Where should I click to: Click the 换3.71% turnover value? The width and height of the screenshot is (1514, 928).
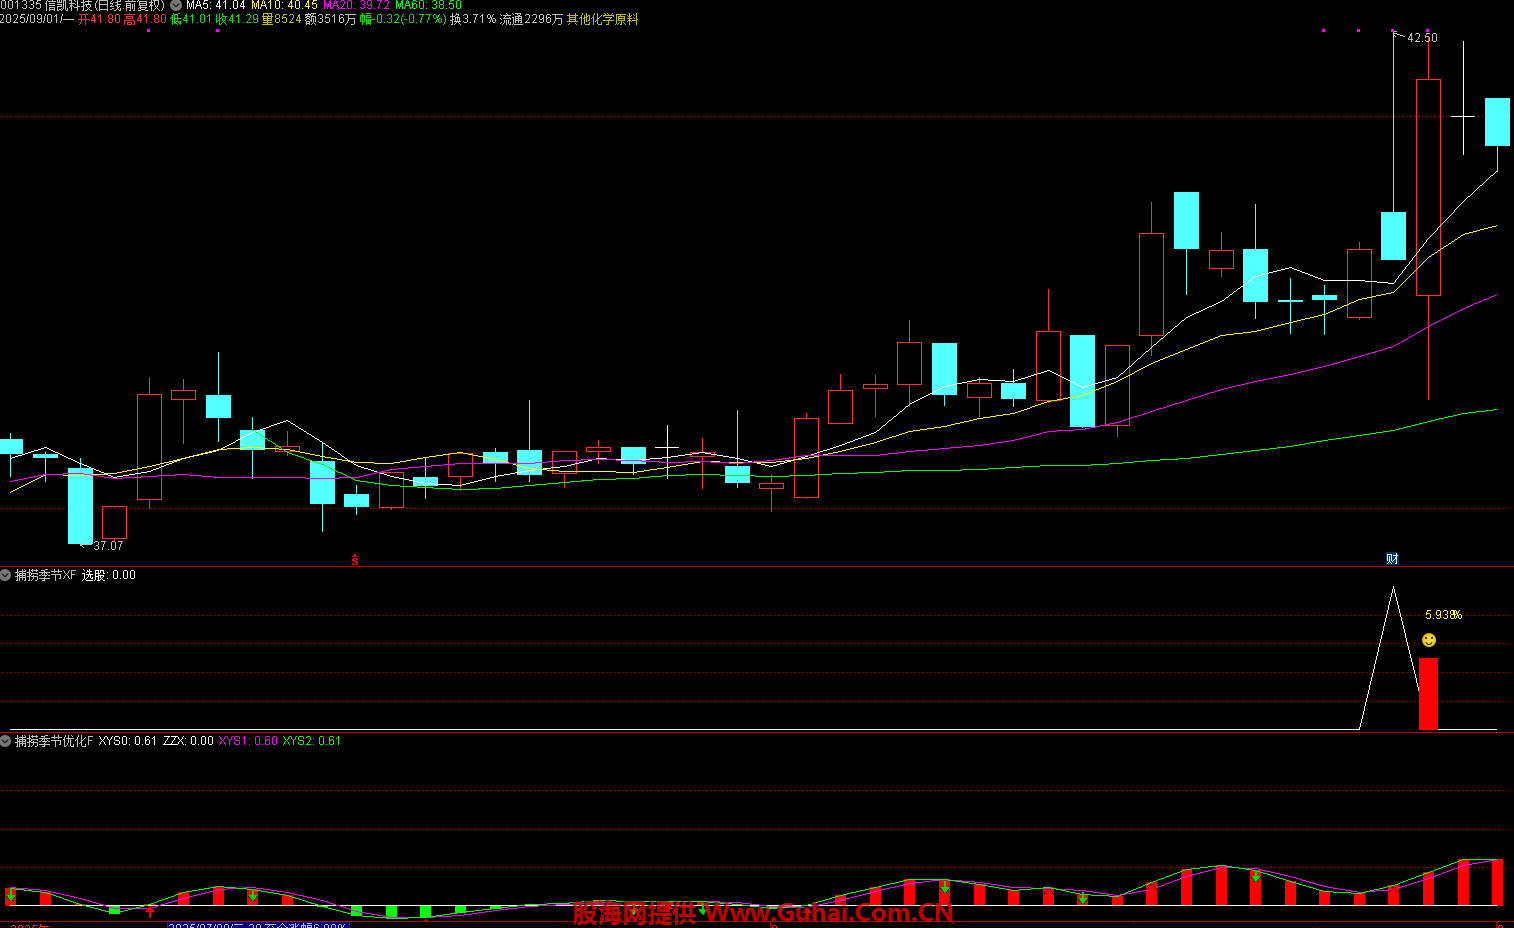(x=472, y=19)
